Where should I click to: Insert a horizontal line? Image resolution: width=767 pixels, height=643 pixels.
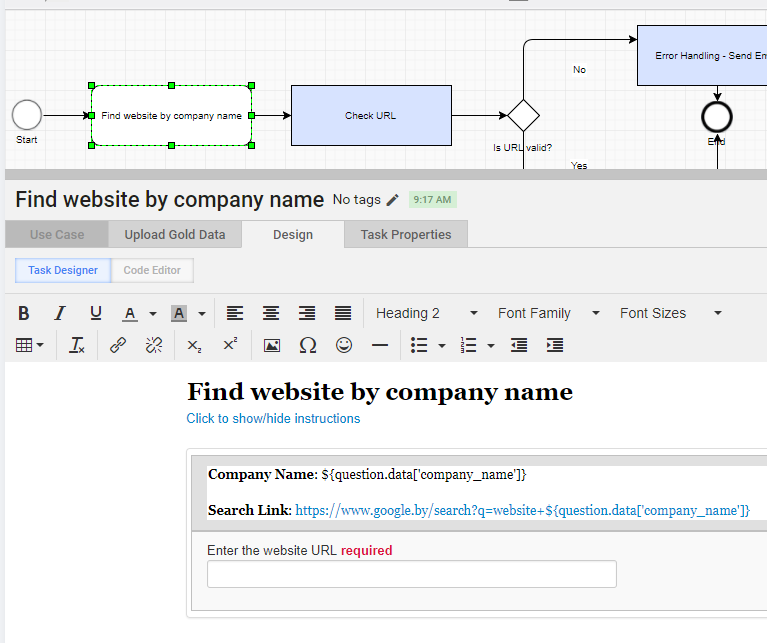click(x=380, y=345)
